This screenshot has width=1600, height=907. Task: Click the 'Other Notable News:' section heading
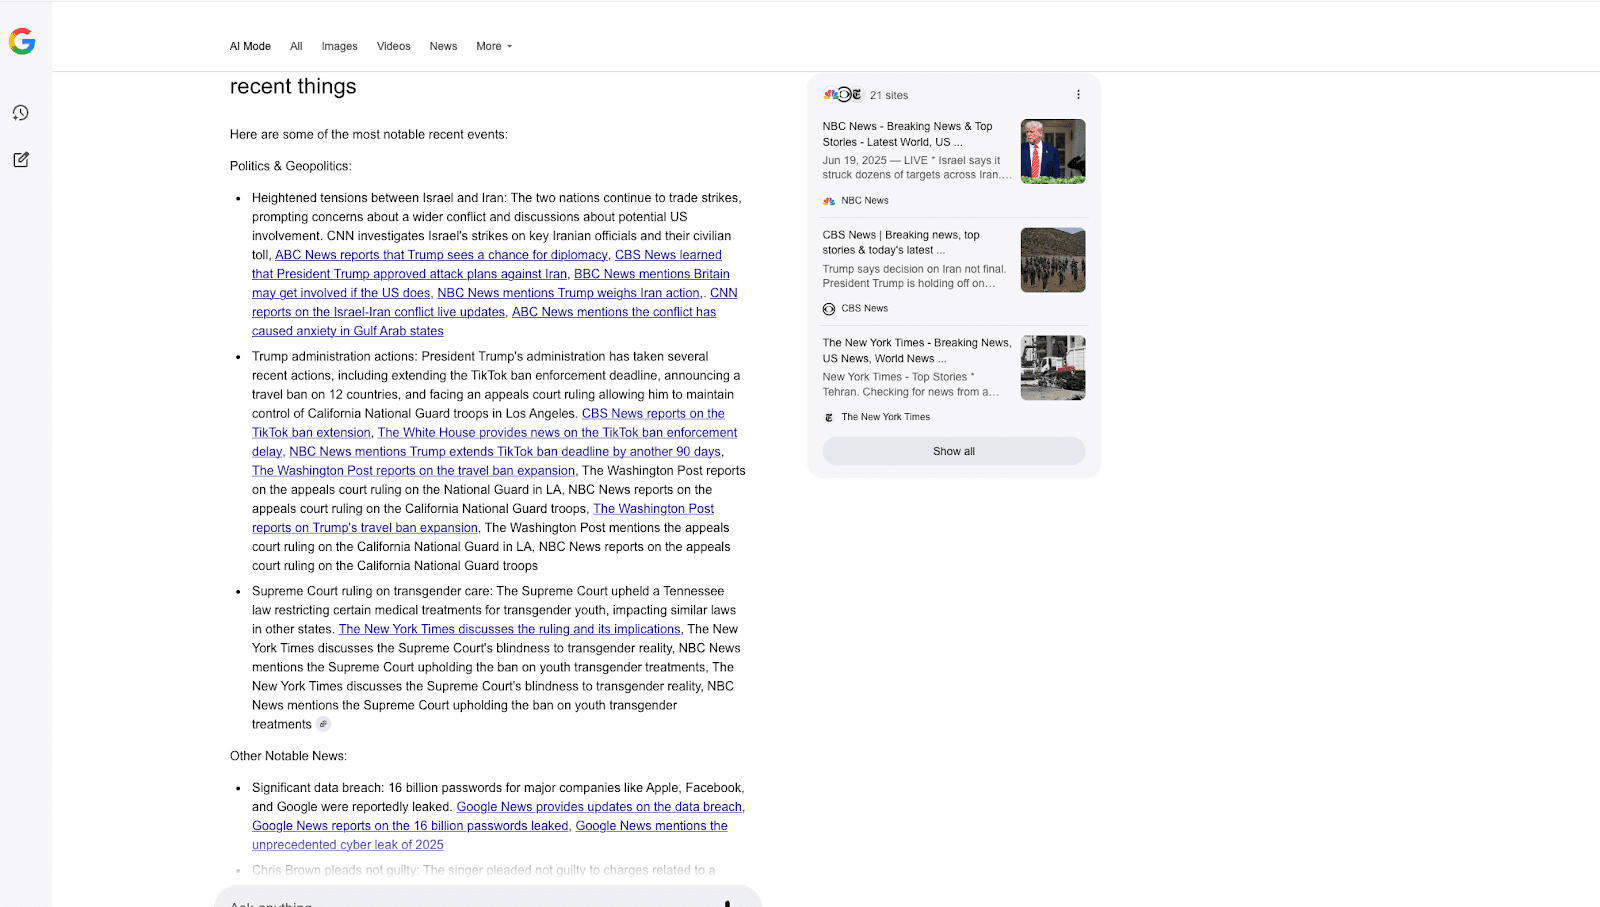click(x=288, y=756)
